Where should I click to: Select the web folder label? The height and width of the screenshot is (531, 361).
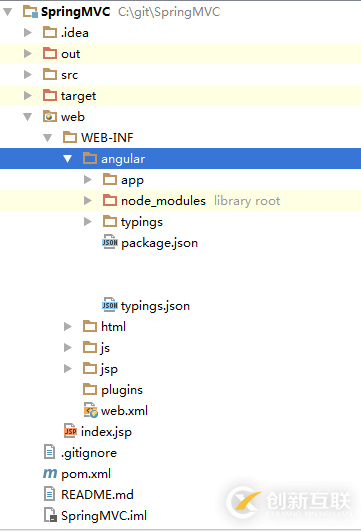[x=72, y=117]
